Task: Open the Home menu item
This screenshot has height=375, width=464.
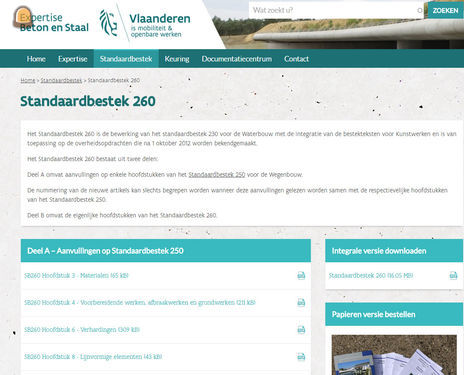Action: point(36,59)
